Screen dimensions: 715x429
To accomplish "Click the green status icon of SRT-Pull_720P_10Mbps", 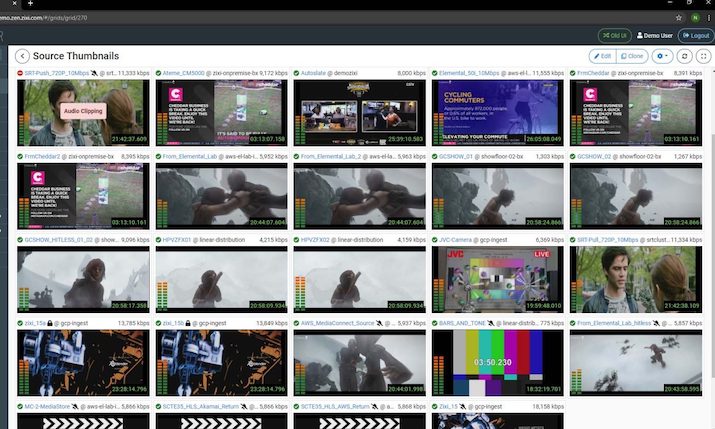I will click(573, 240).
